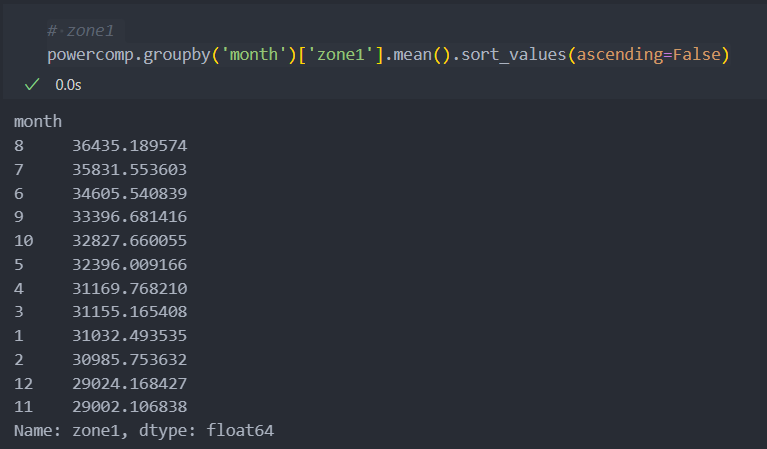The height and width of the screenshot is (449, 767).
Task: Click 'sort_values' in the code line
Action: (514, 55)
